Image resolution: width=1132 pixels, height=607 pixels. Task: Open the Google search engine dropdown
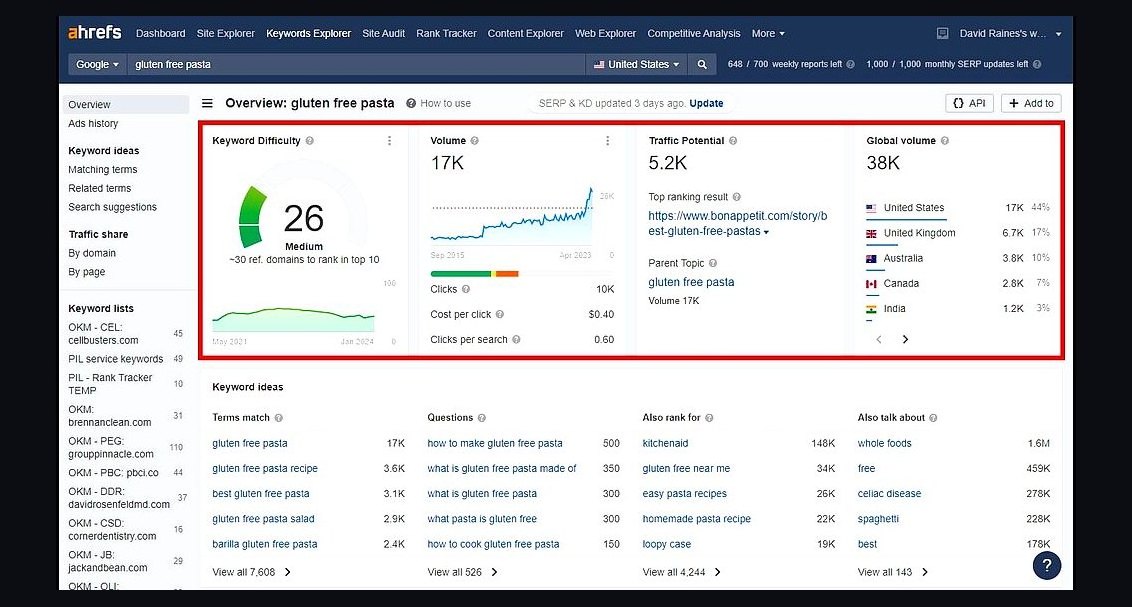click(97, 64)
